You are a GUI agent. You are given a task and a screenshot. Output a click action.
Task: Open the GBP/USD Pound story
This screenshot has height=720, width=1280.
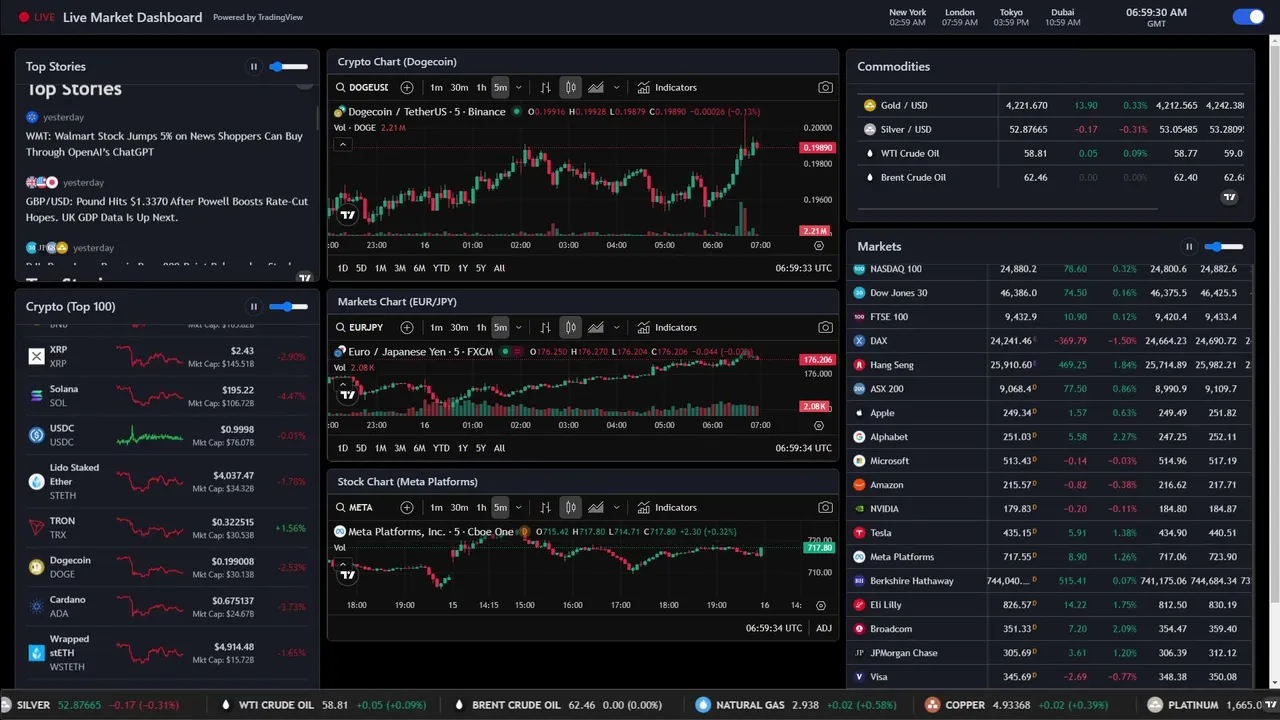(167, 209)
